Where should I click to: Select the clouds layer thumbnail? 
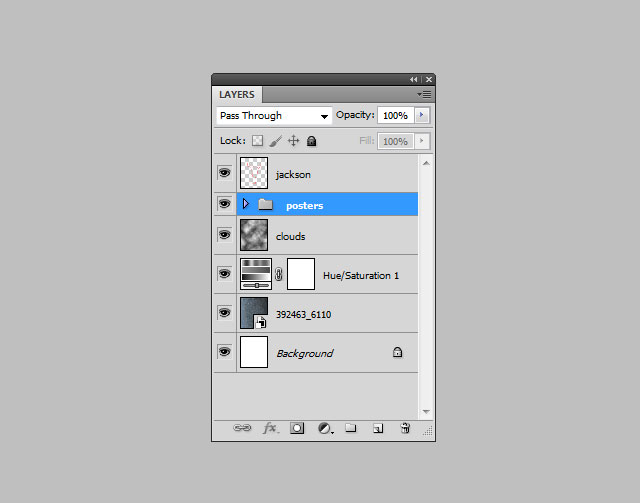tap(254, 235)
